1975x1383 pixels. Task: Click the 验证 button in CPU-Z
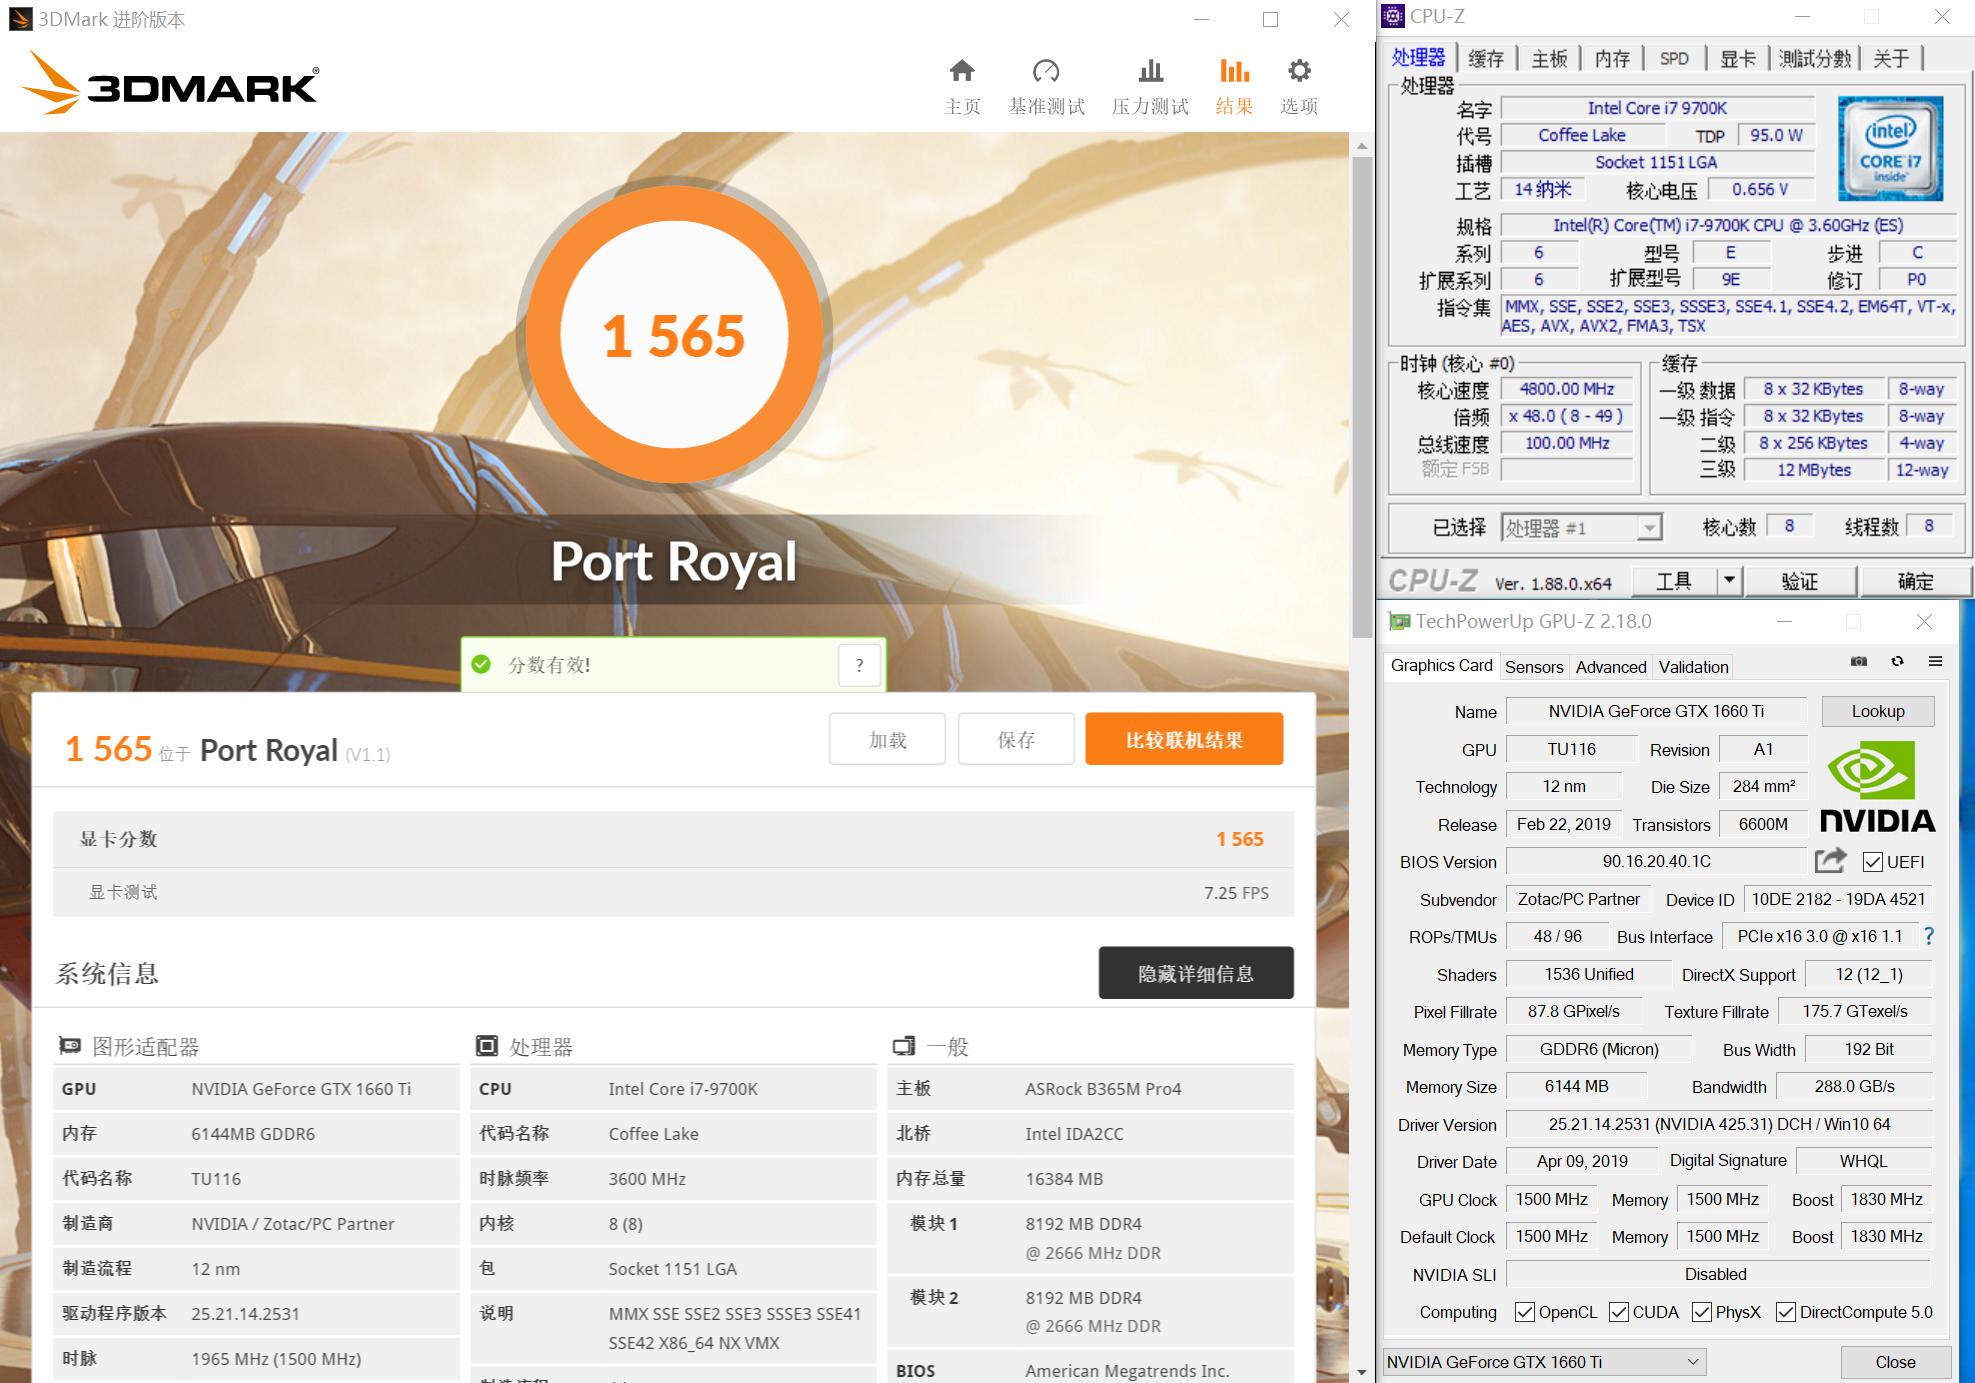tap(1802, 580)
